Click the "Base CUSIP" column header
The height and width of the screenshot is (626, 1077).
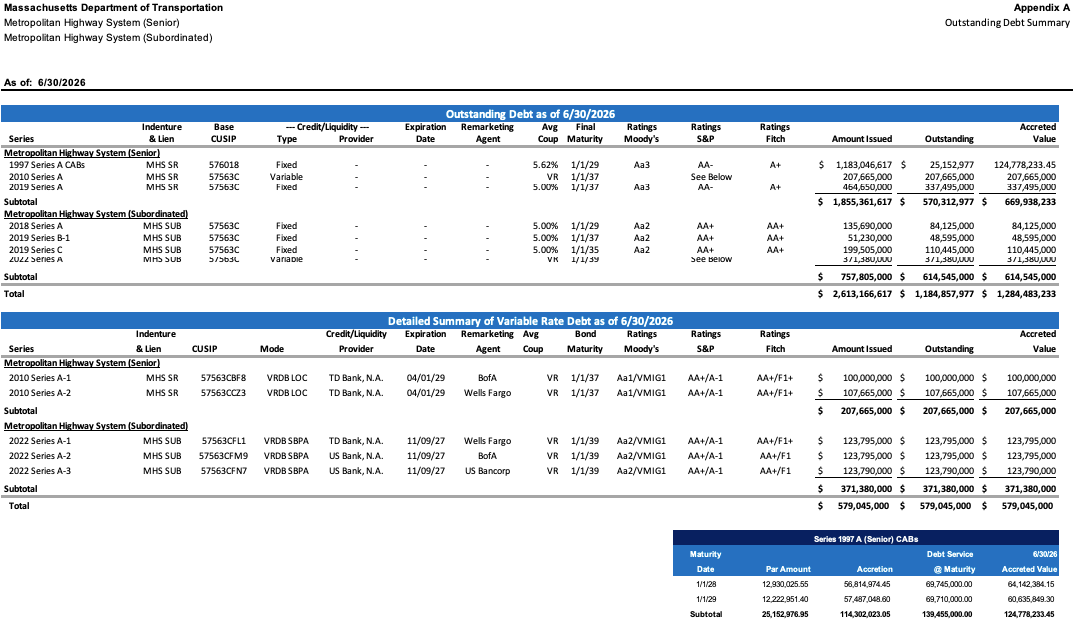pyautogui.click(x=224, y=133)
